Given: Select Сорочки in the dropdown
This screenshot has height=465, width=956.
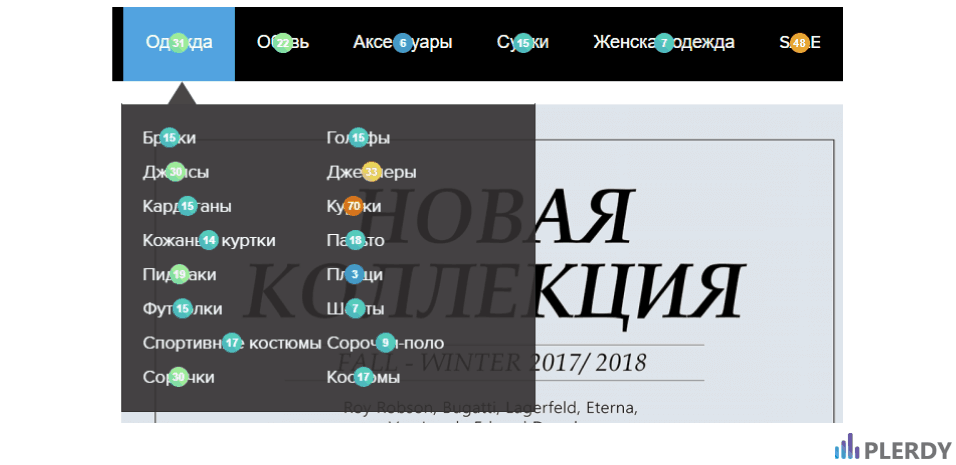Looking at the screenshot, I should 178,377.
